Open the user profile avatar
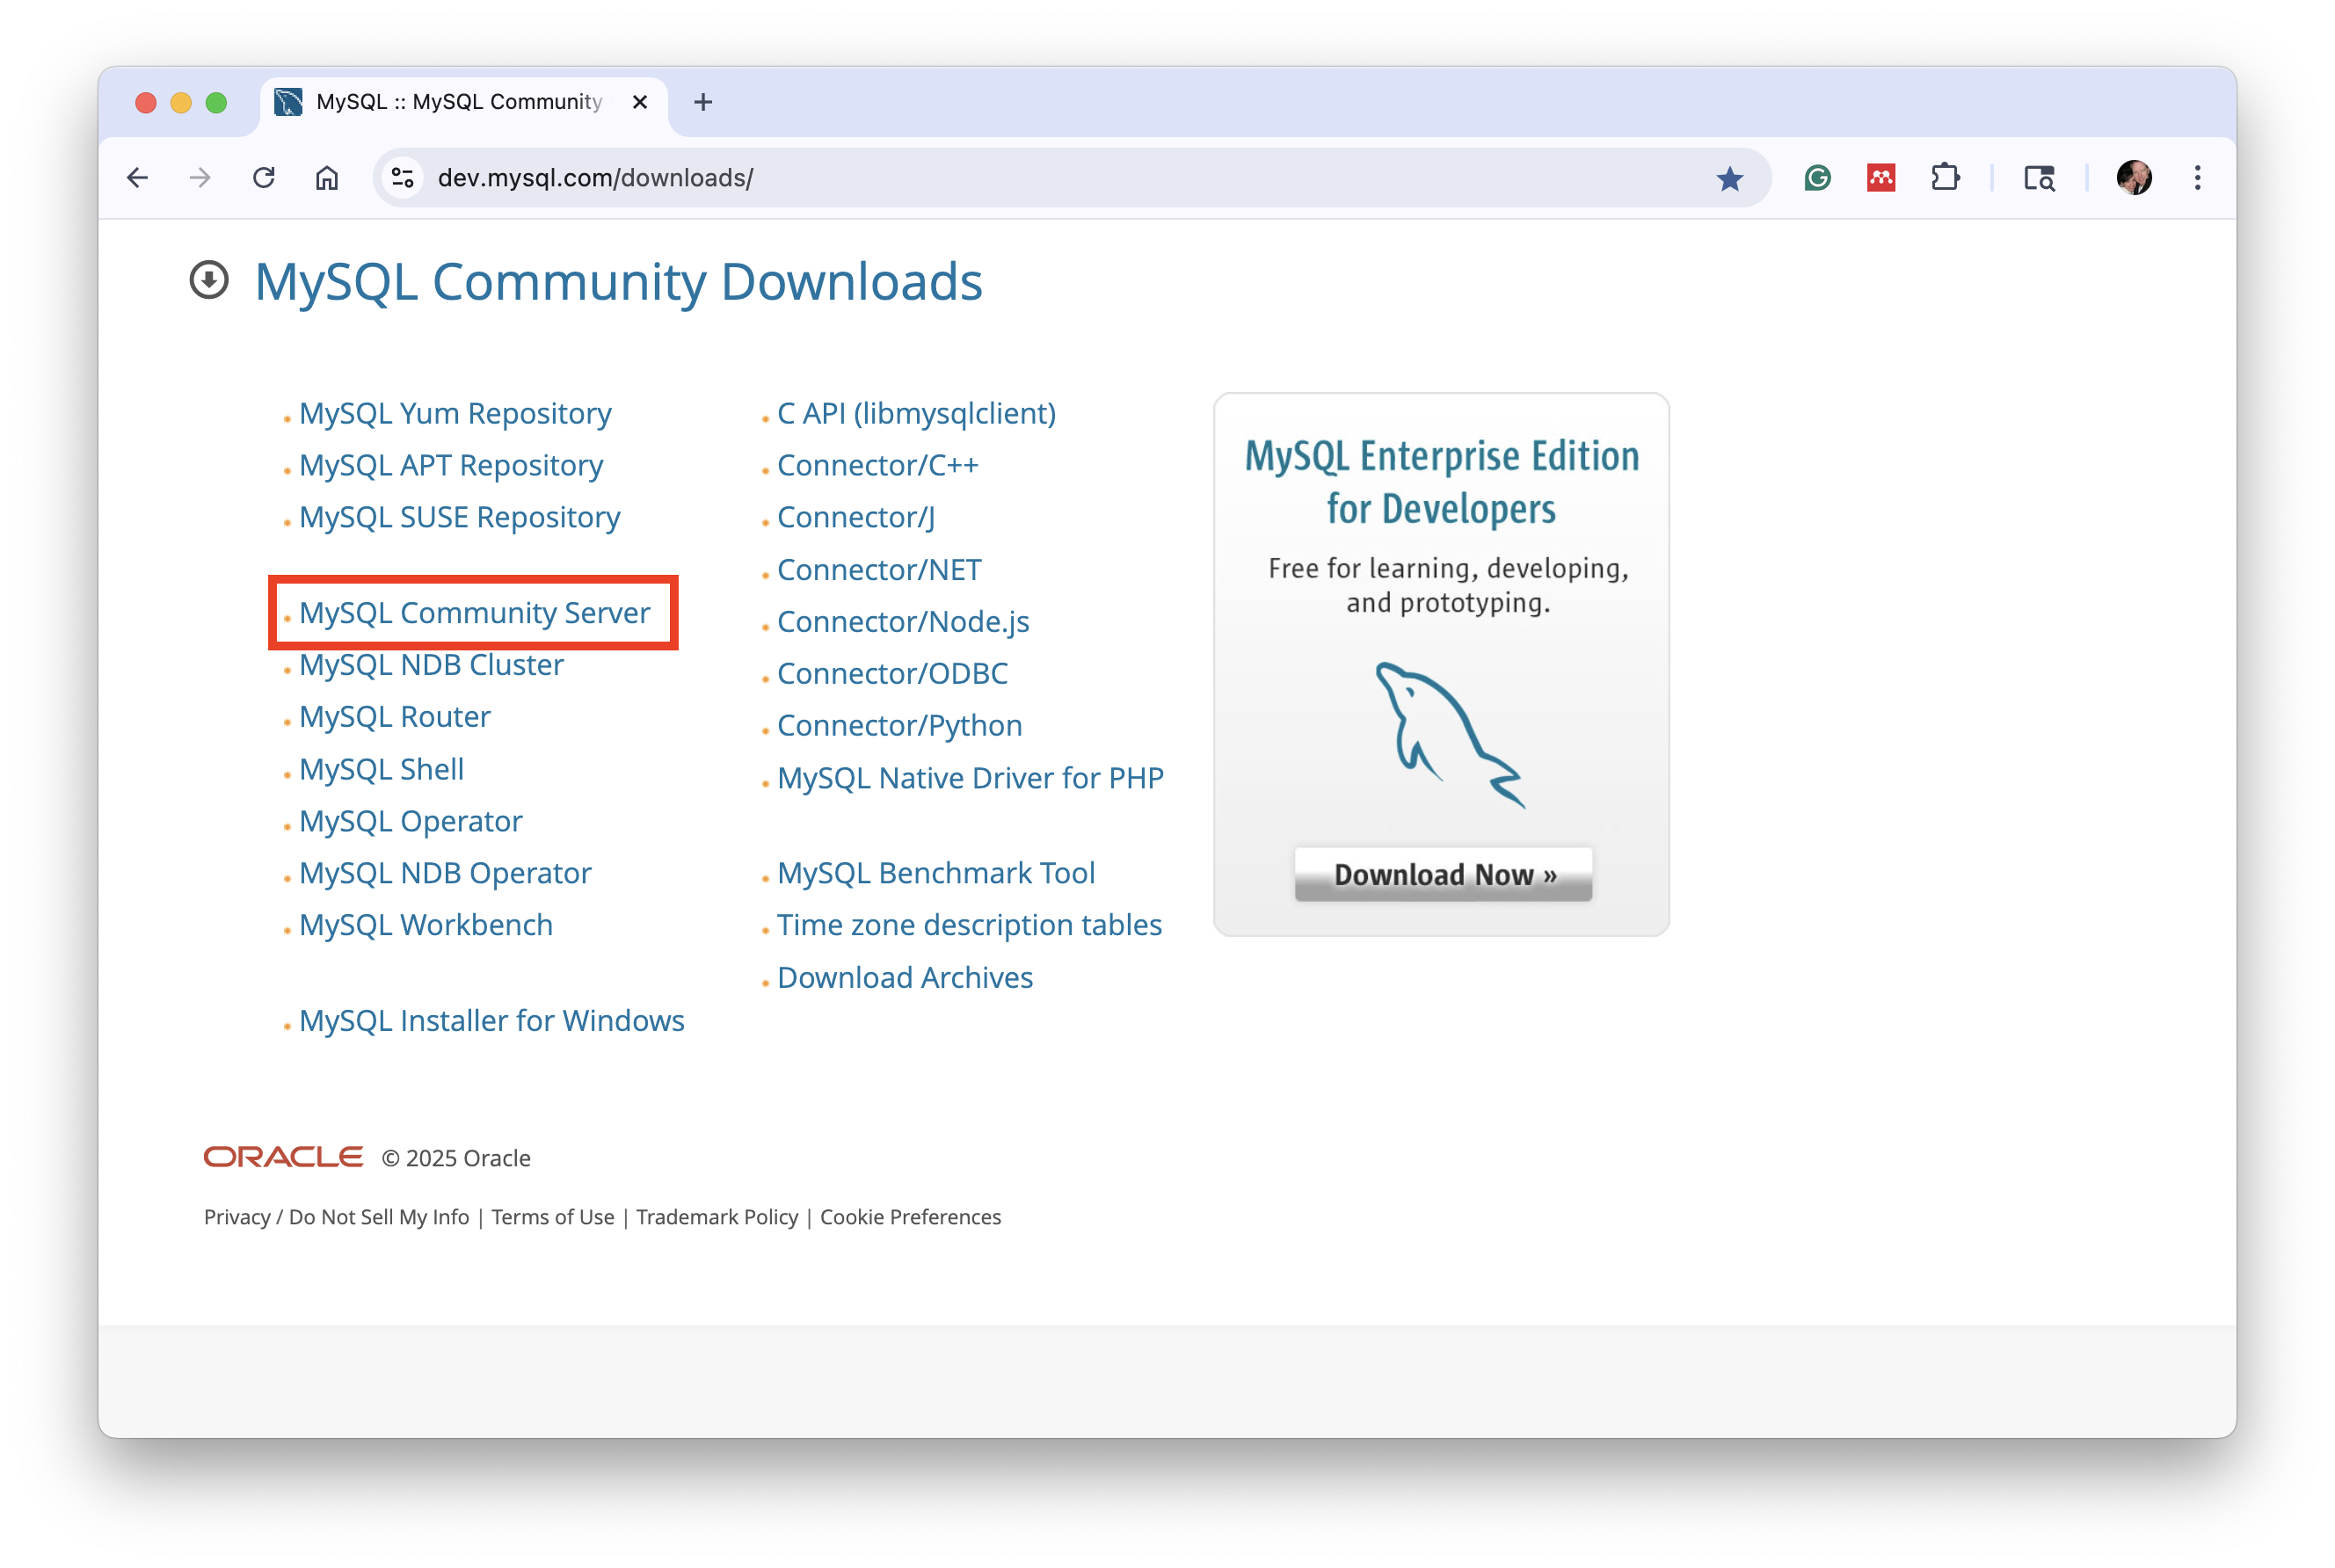2335x1568 pixels. coord(2134,178)
